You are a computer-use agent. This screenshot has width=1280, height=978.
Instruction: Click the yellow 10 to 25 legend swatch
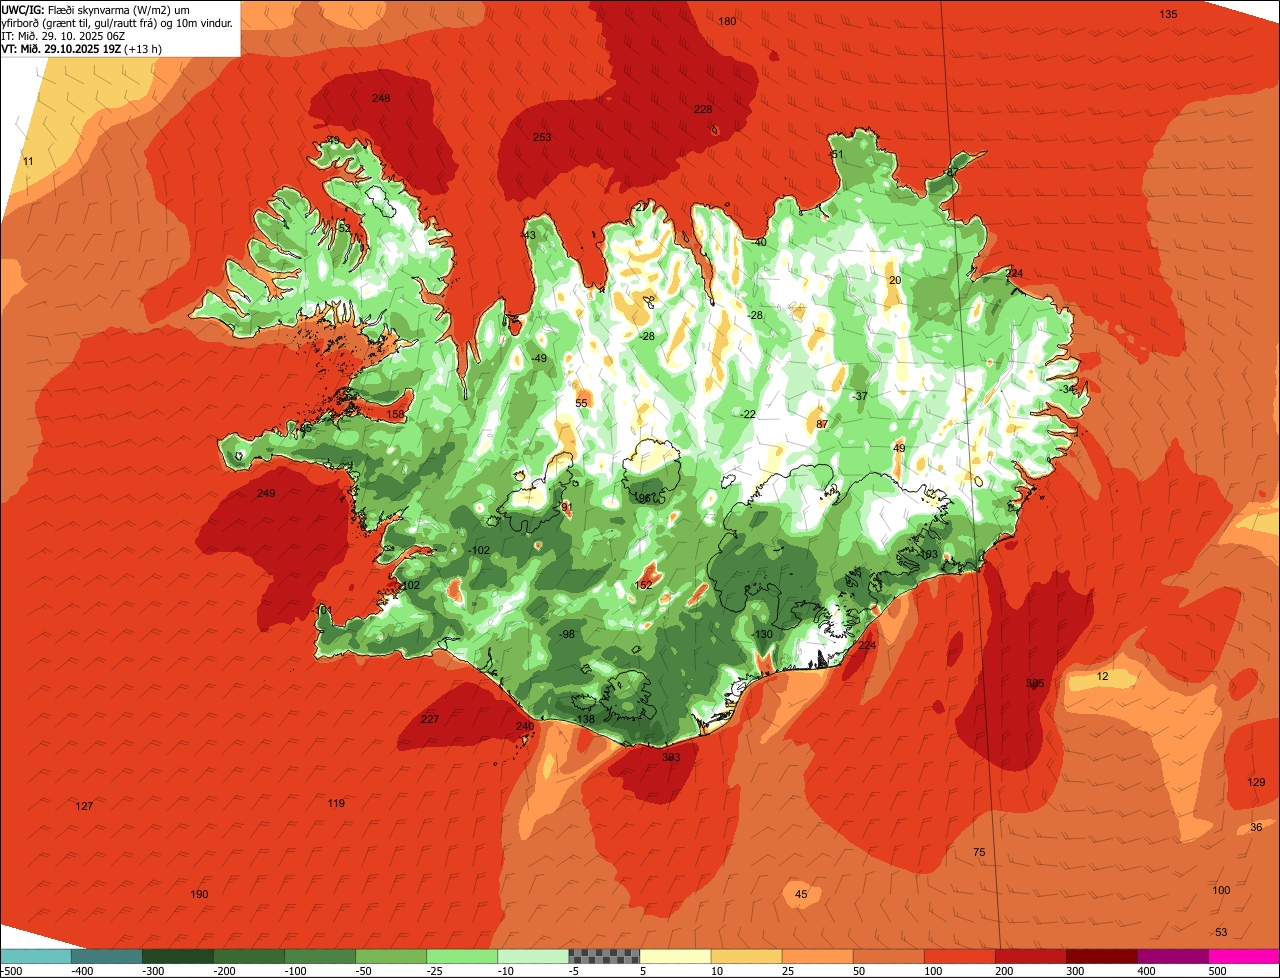pyautogui.click(x=746, y=956)
